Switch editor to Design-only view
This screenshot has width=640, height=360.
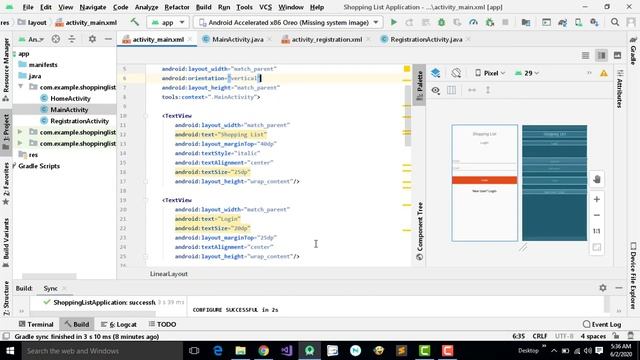[617, 55]
